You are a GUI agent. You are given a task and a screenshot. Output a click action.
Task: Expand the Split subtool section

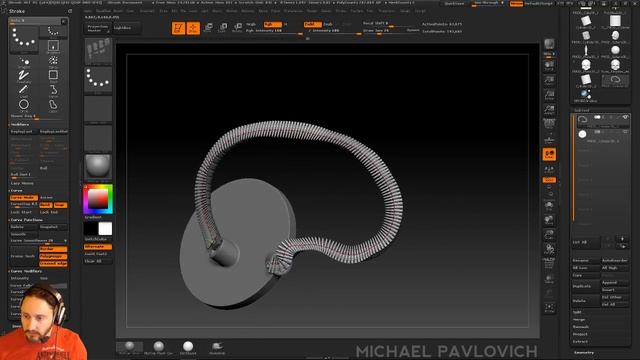click(x=577, y=312)
